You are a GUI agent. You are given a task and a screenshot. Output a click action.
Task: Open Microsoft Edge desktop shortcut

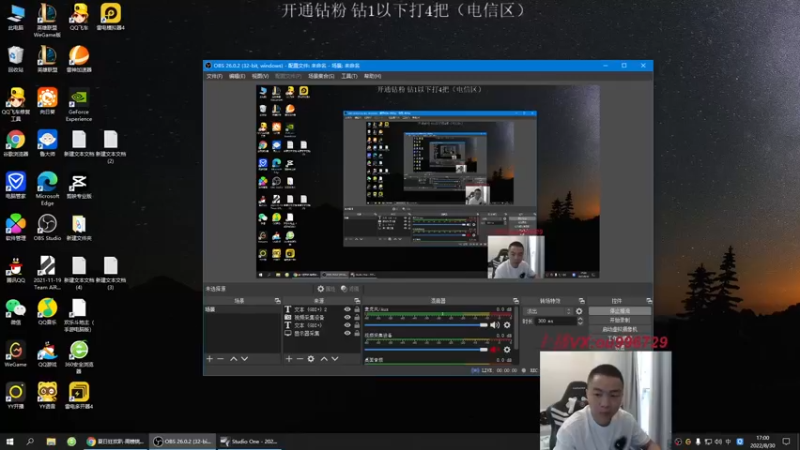(x=47, y=189)
